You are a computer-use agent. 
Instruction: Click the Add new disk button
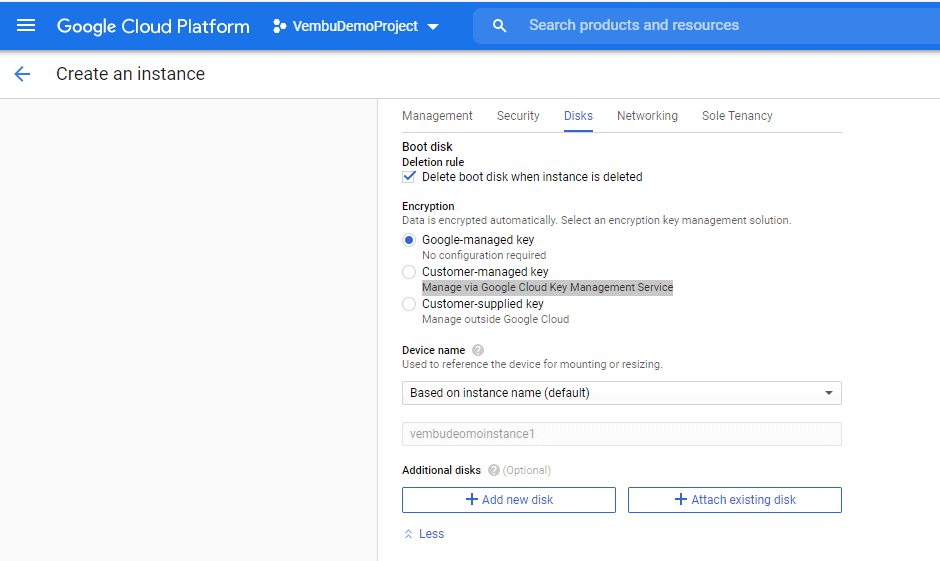point(508,500)
